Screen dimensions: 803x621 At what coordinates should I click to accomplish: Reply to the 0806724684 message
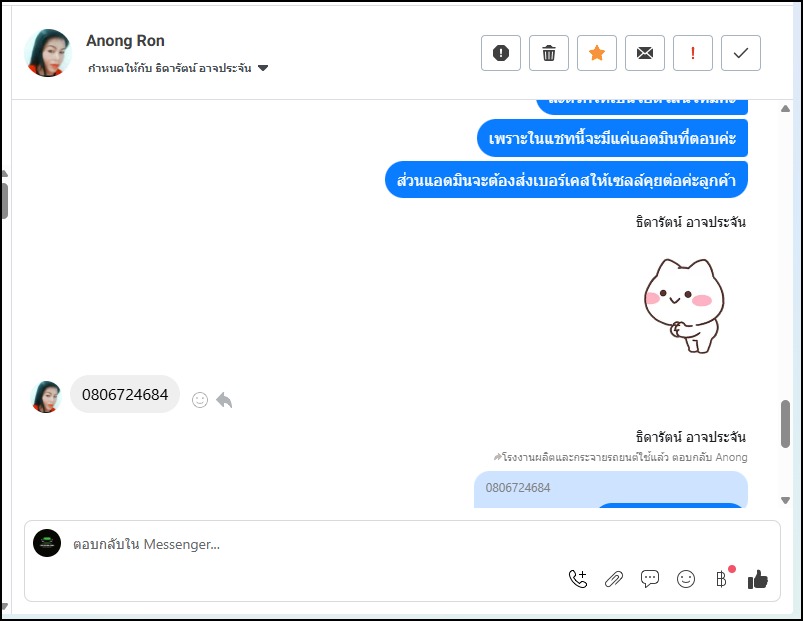(x=224, y=400)
